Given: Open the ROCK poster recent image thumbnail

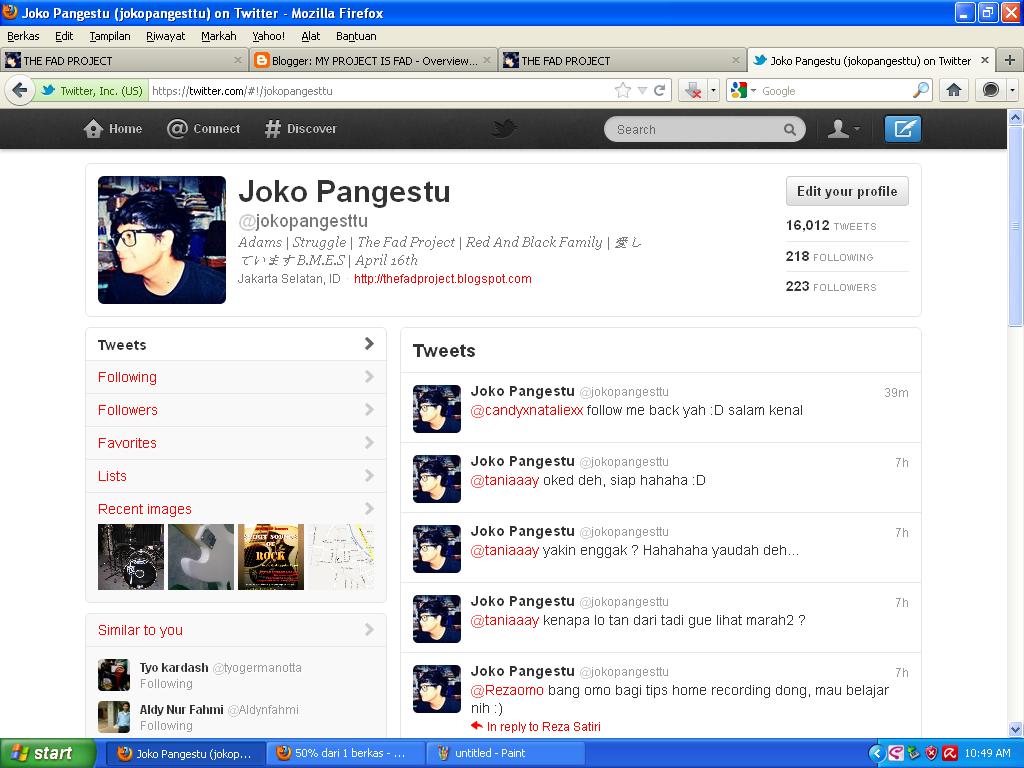Looking at the screenshot, I should [270, 556].
